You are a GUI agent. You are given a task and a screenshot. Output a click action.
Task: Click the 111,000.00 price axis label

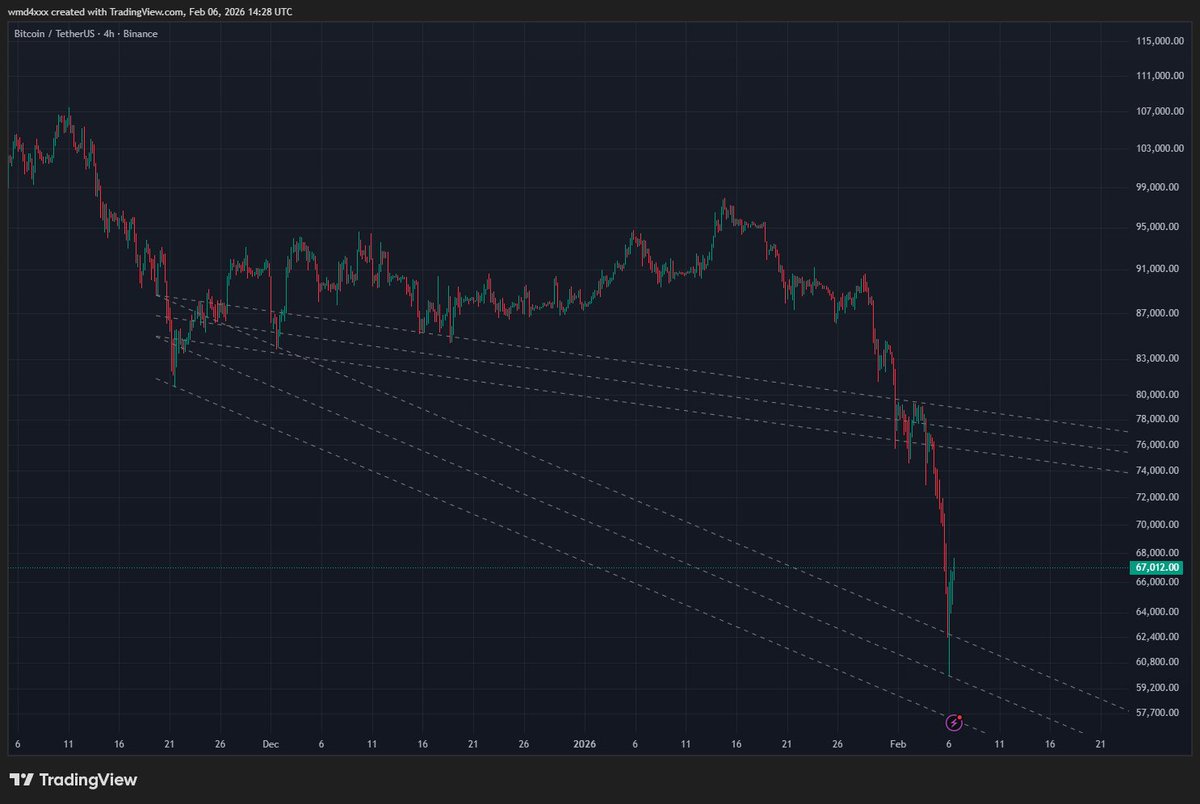coord(1160,76)
